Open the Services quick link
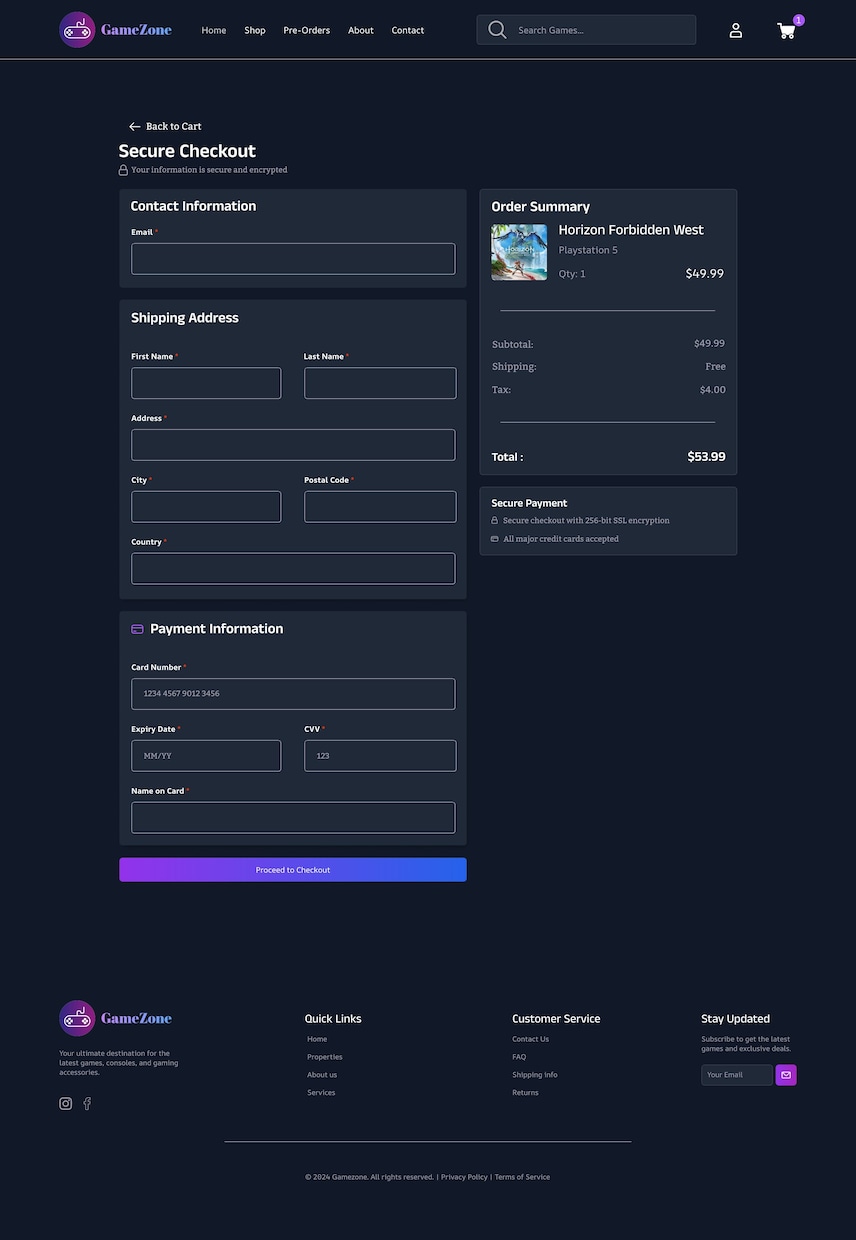 coord(321,1093)
